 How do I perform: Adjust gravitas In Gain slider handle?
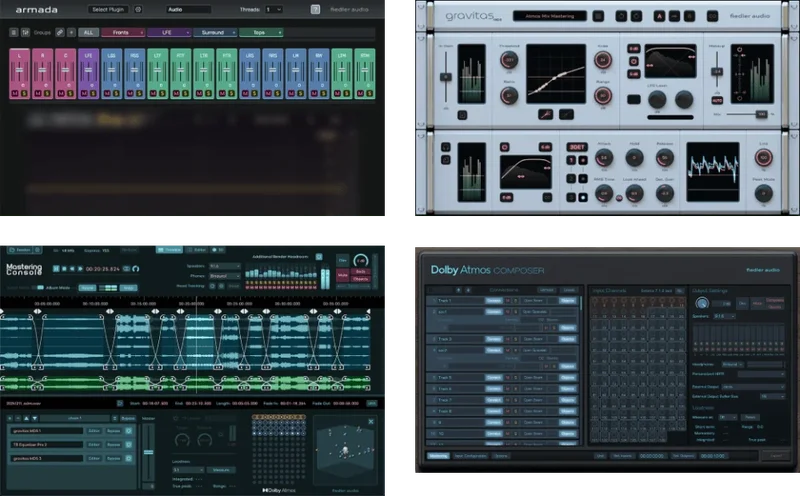pyautogui.click(x=446, y=77)
